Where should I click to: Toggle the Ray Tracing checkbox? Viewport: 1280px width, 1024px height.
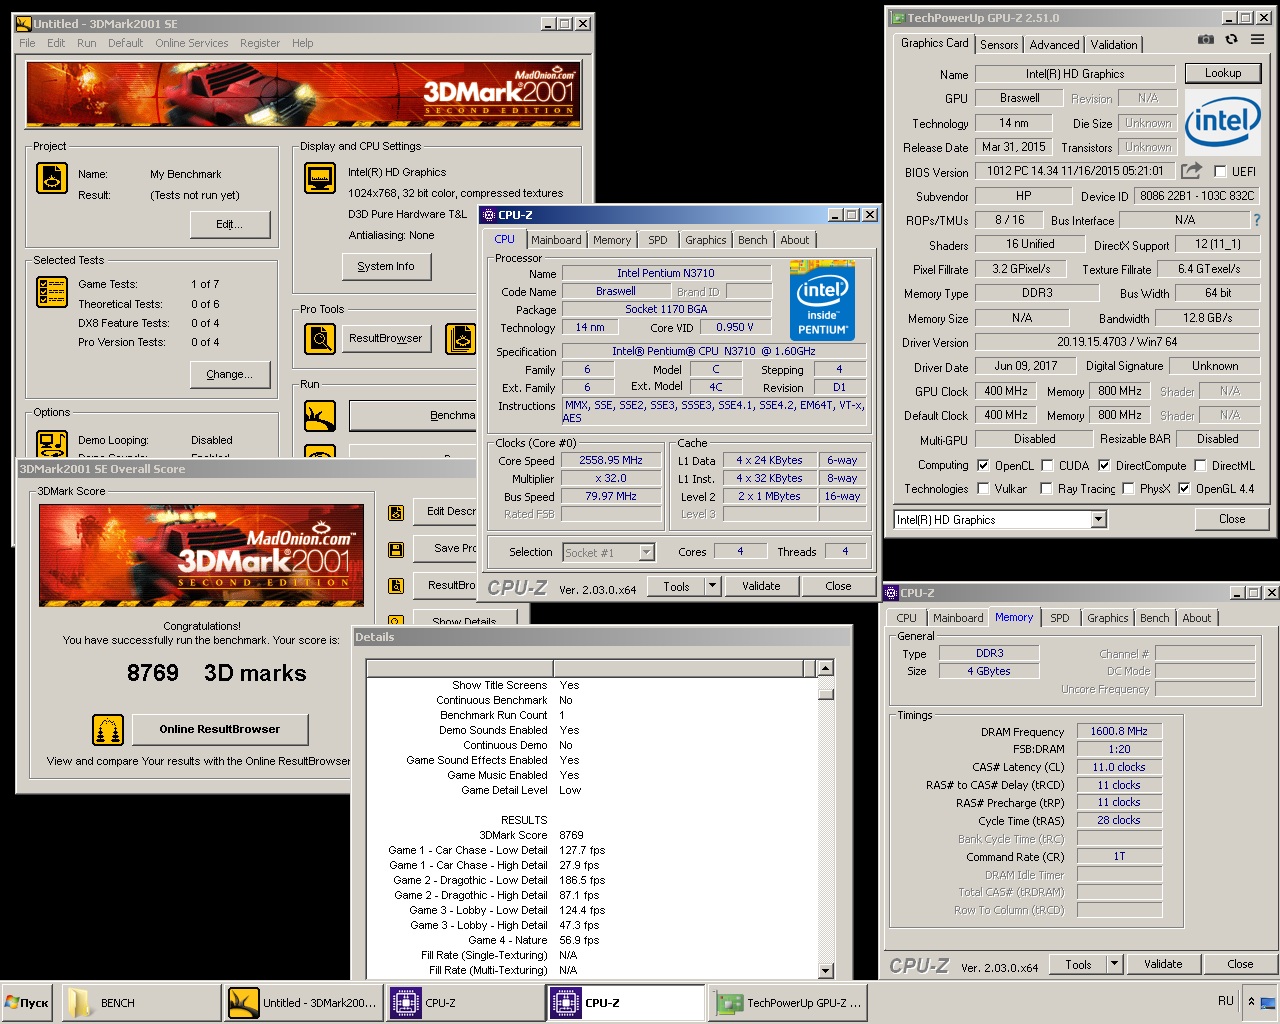tap(1046, 489)
